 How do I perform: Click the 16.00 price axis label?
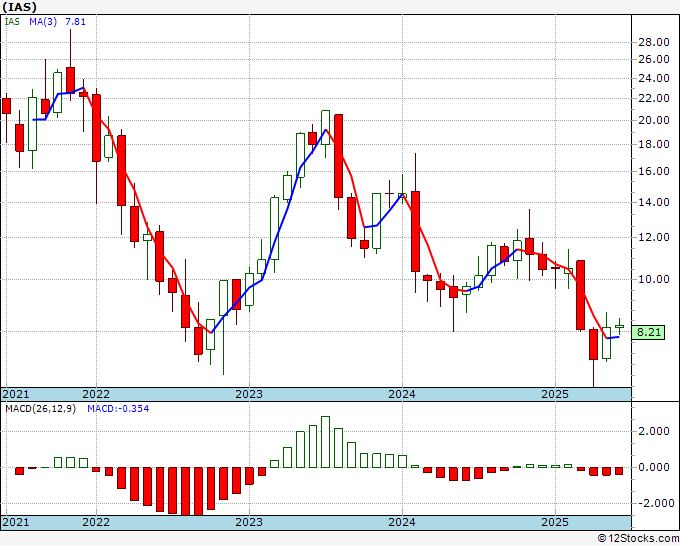tap(654, 171)
